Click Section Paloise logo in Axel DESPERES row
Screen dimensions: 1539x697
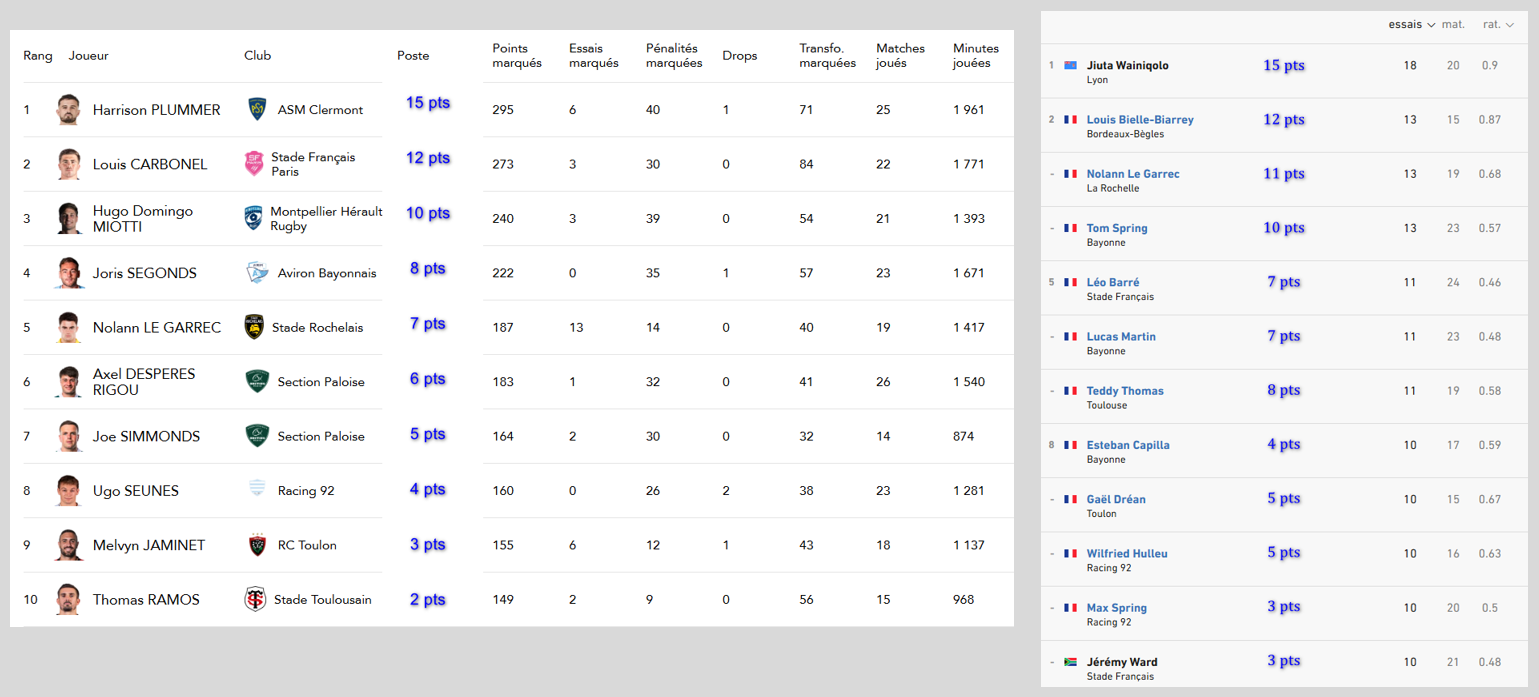tap(257, 381)
